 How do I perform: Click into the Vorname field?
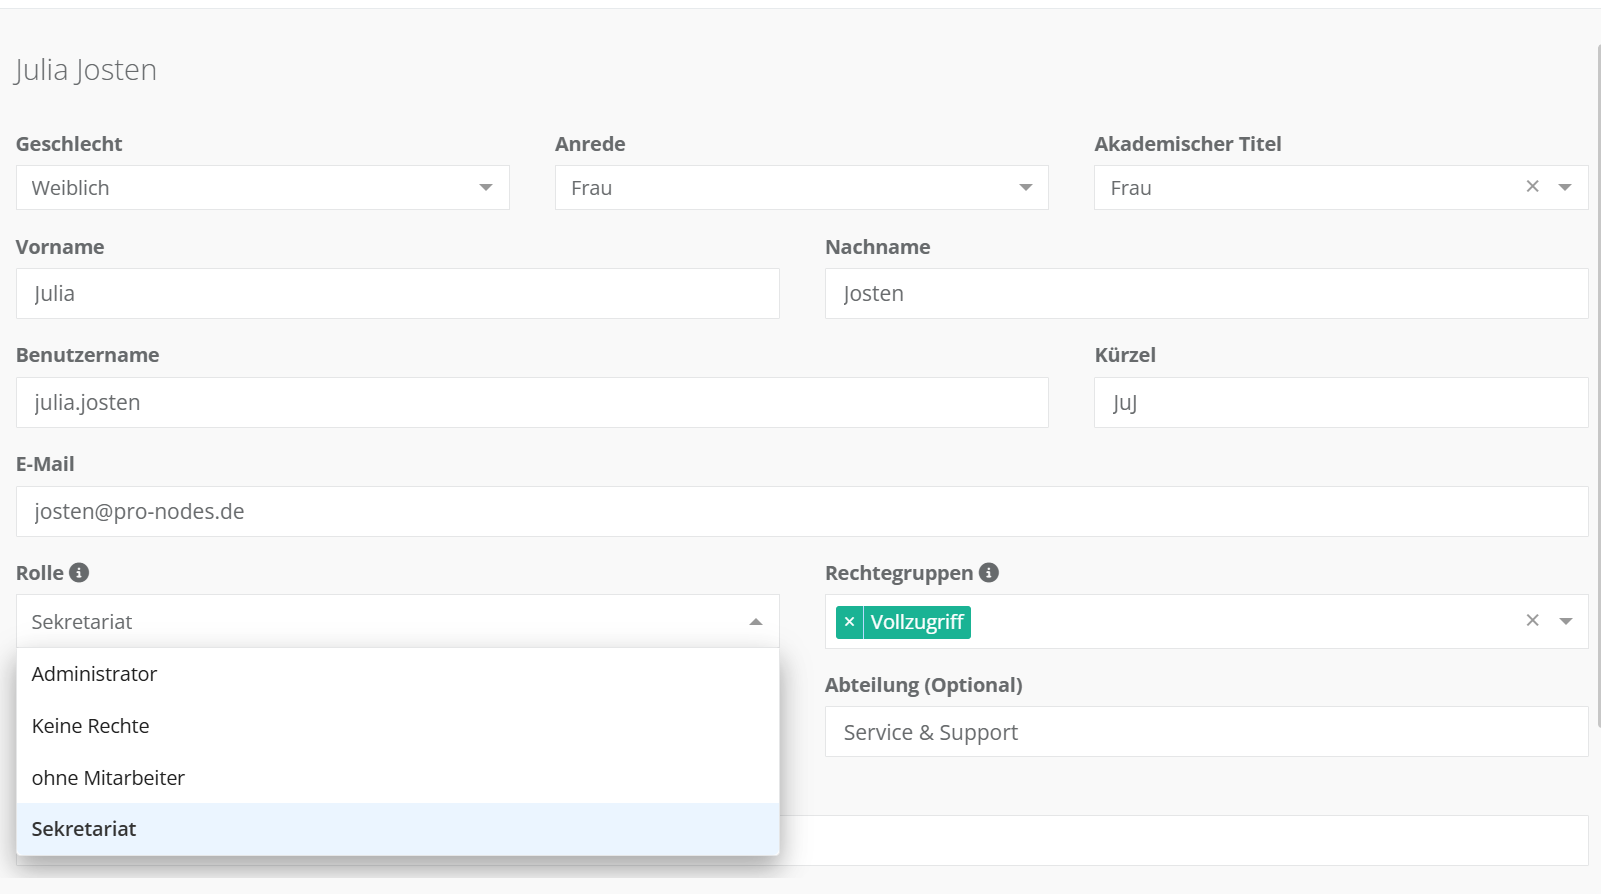397,294
